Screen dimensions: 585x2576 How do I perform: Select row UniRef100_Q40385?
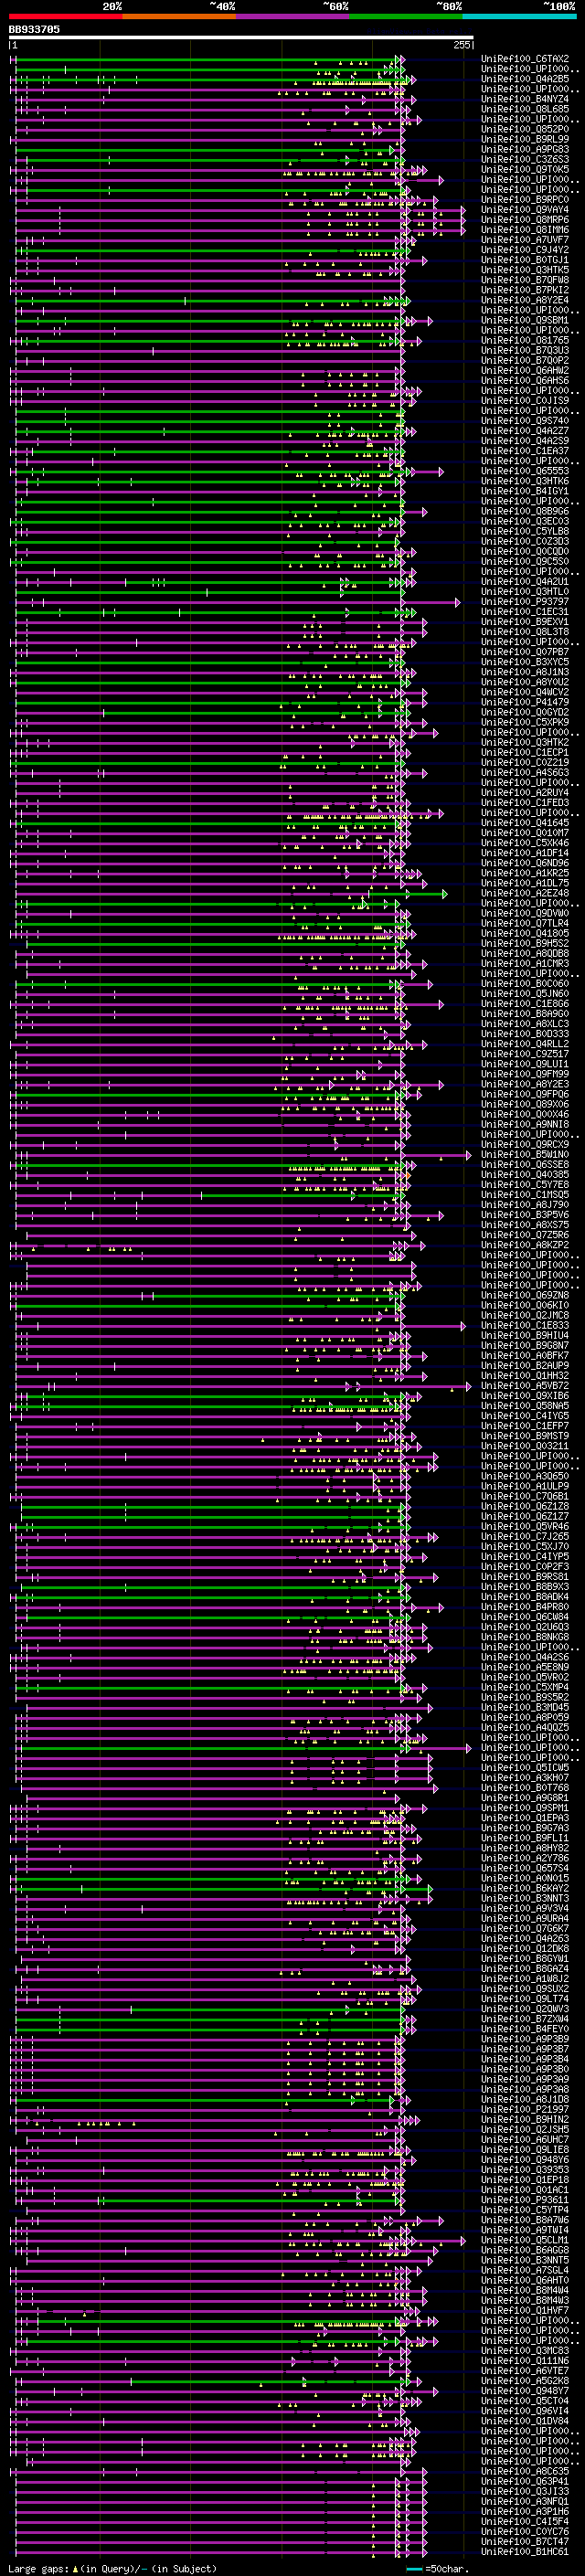pos(525,1175)
